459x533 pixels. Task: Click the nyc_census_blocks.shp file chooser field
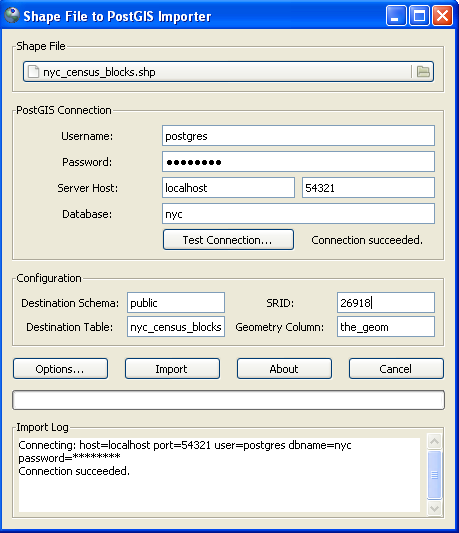point(228,72)
